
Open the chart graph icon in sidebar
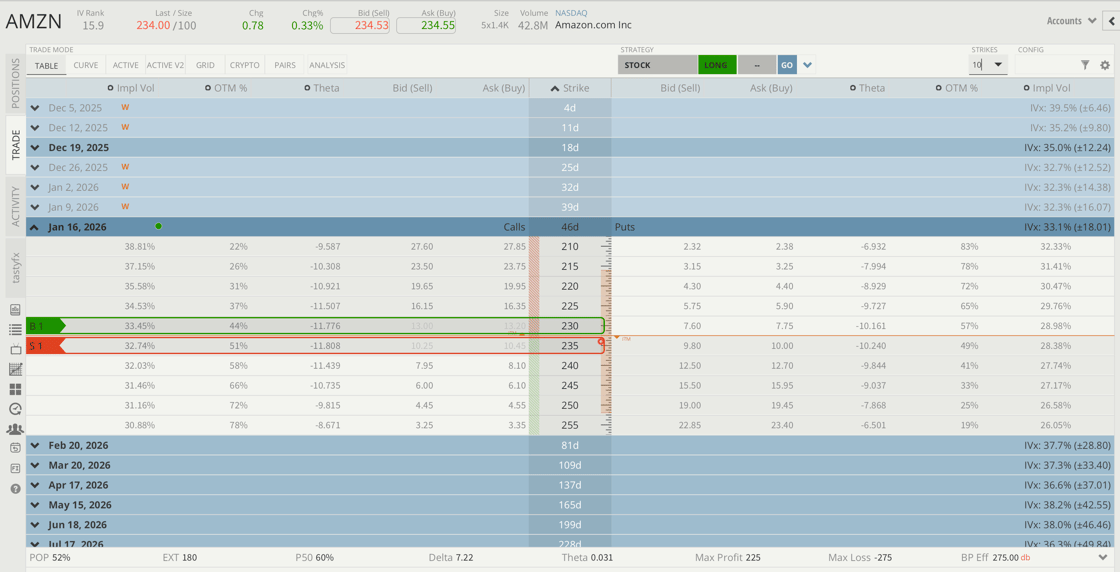[15, 370]
